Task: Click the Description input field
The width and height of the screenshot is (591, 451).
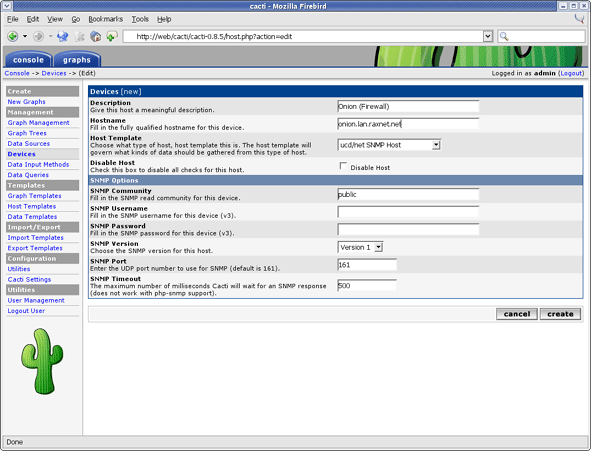Action: click(408, 107)
